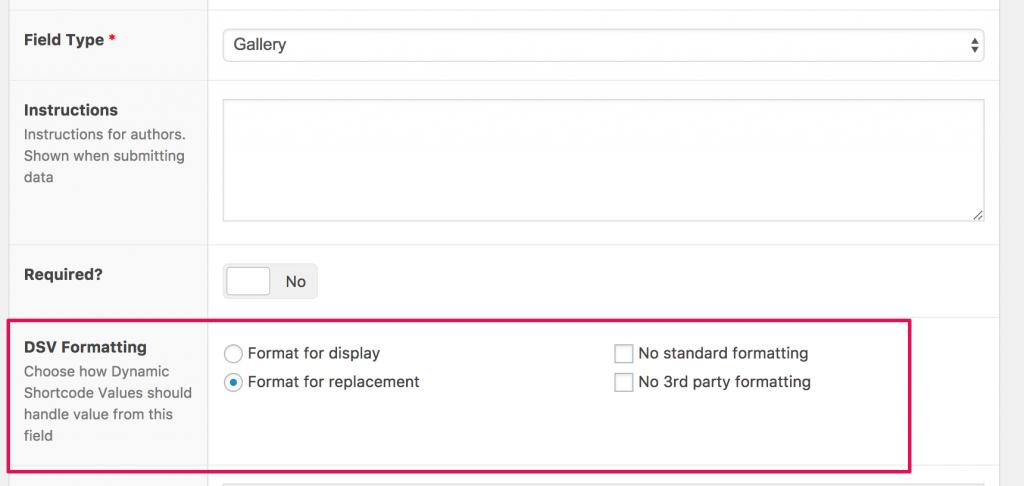The width and height of the screenshot is (1024, 486).
Task: Click the red asterisk beside Field Type
Action: (112, 38)
